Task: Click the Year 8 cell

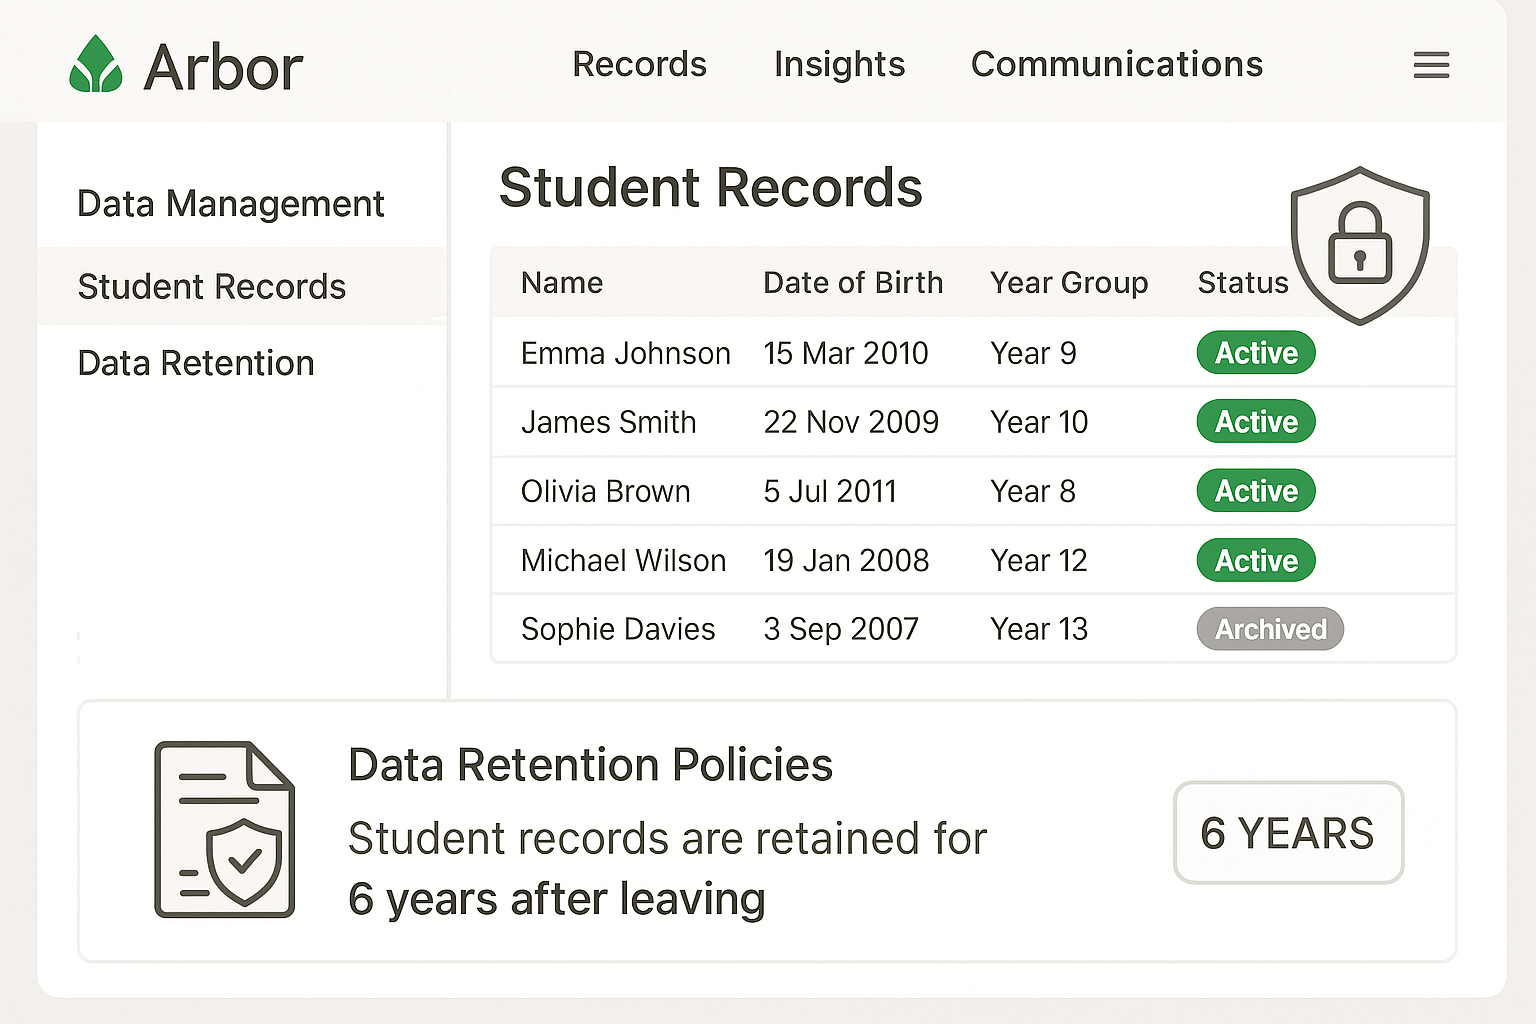Action: point(1033,491)
